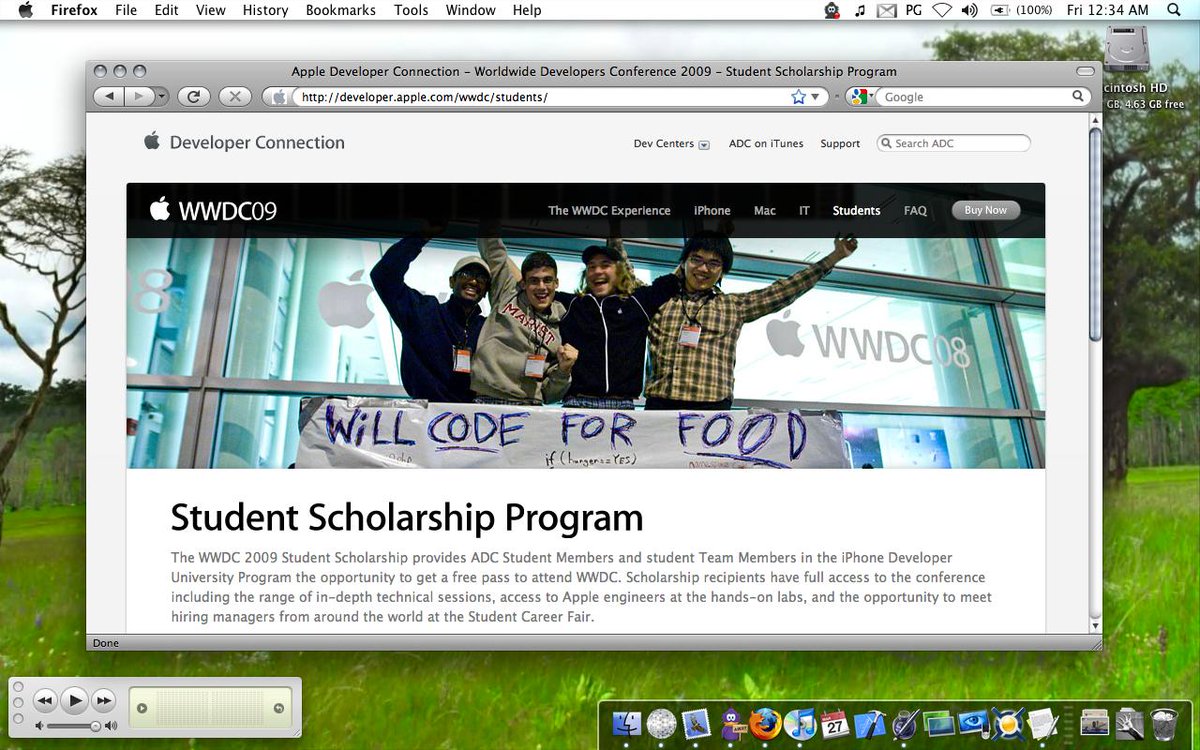
Task: Open the Bookmarks menu
Action: [x=341, y=10]
